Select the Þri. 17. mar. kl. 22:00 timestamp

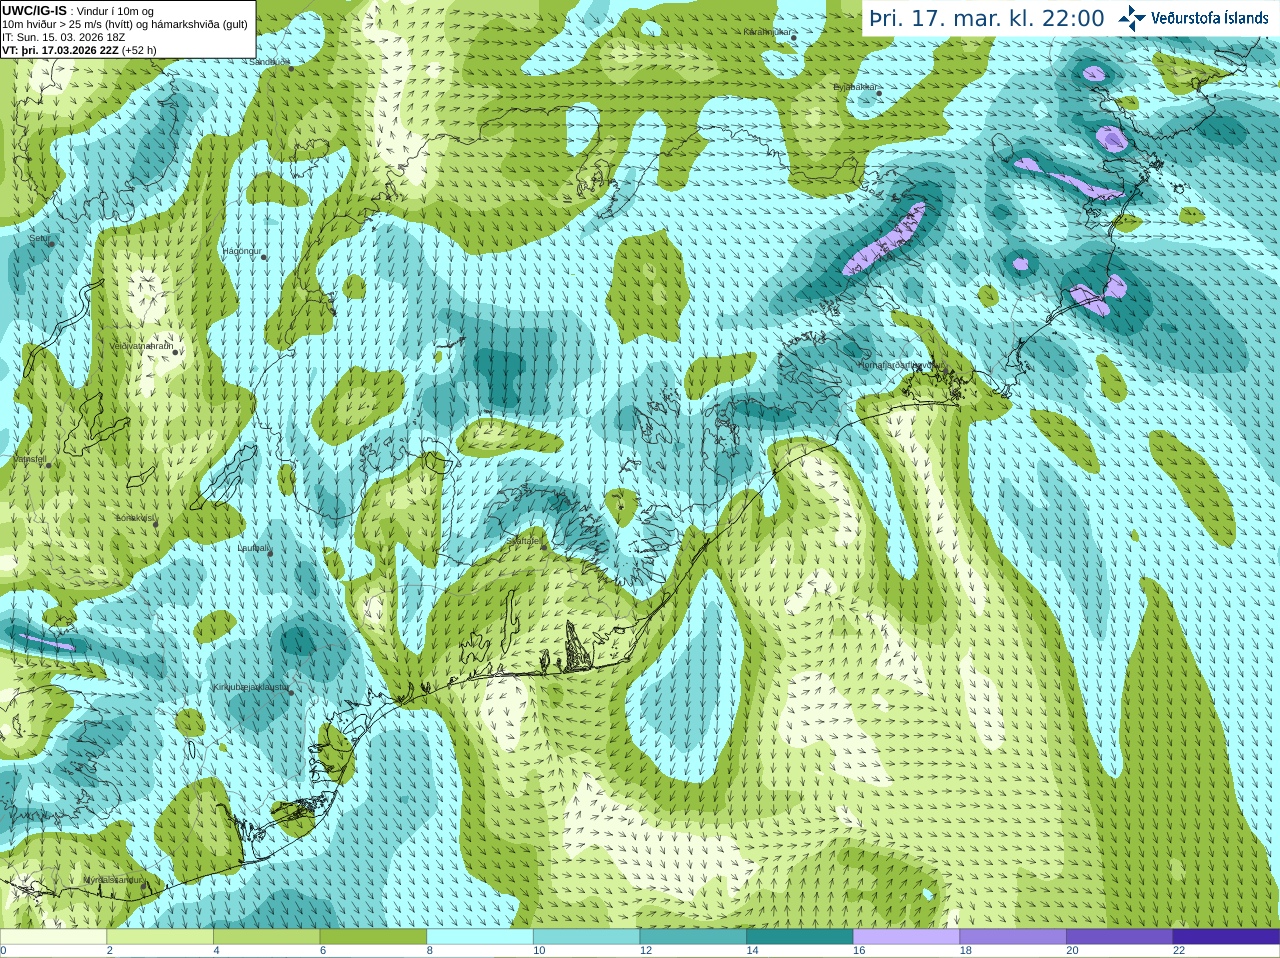(987, 18)
